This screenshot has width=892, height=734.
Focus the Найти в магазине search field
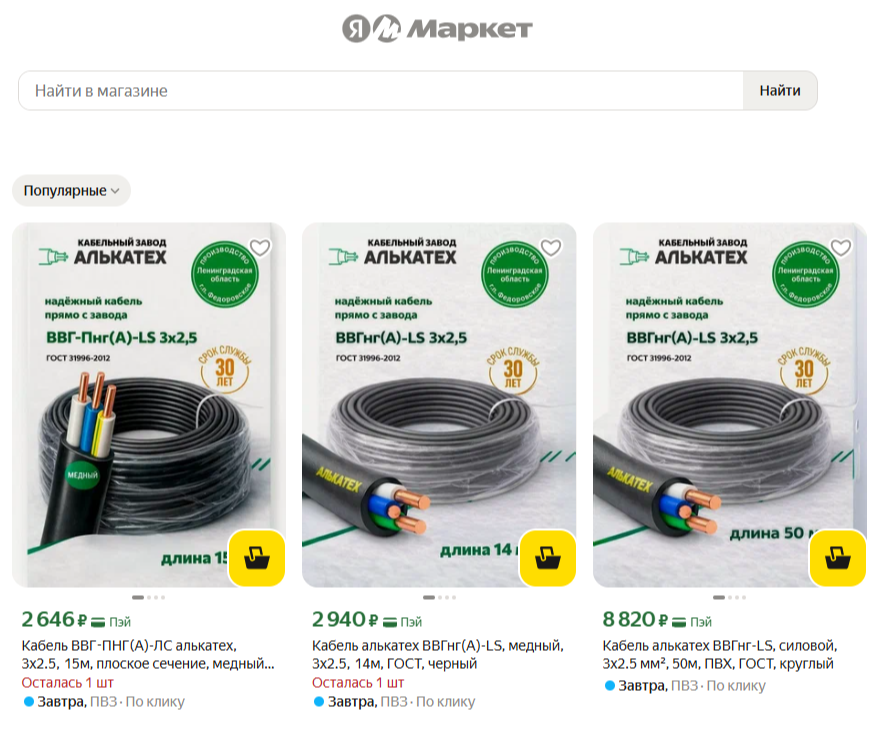click(381, 90)
